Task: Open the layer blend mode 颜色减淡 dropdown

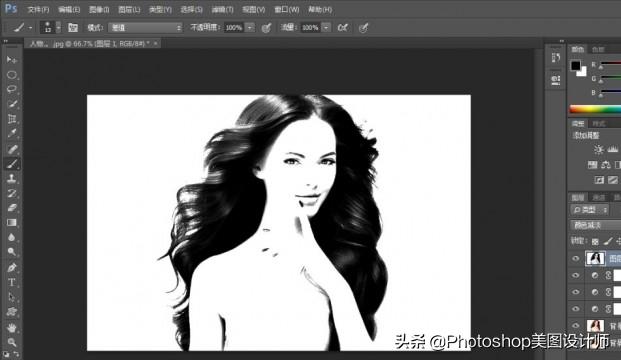Action: click(x=596, y=225)
